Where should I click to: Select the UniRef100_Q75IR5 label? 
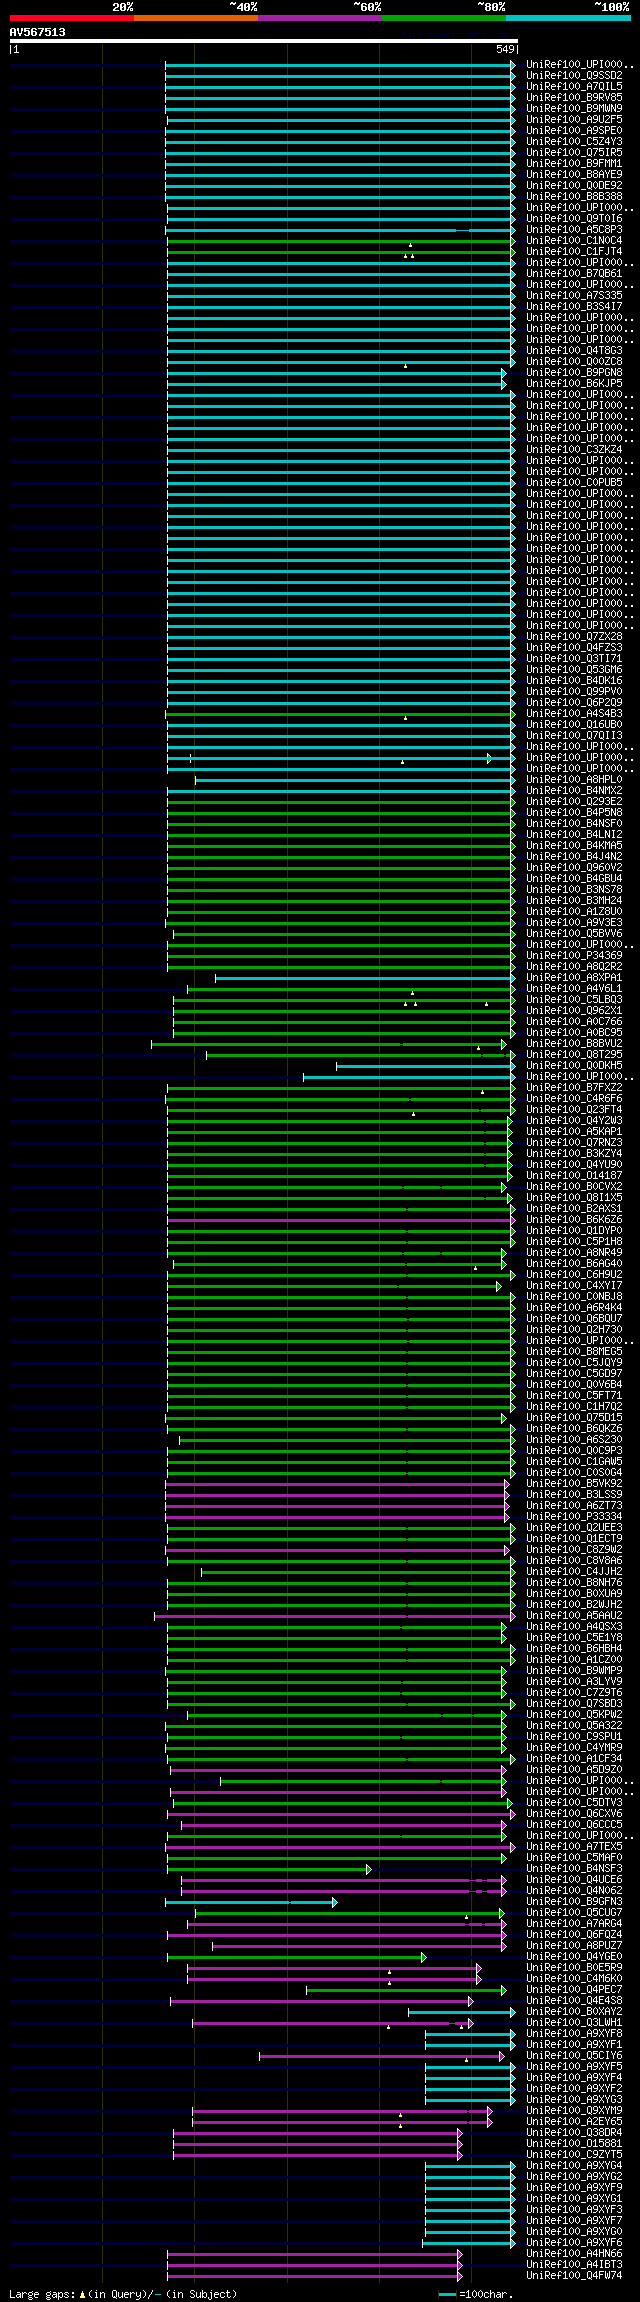click(x=574, y=152)
